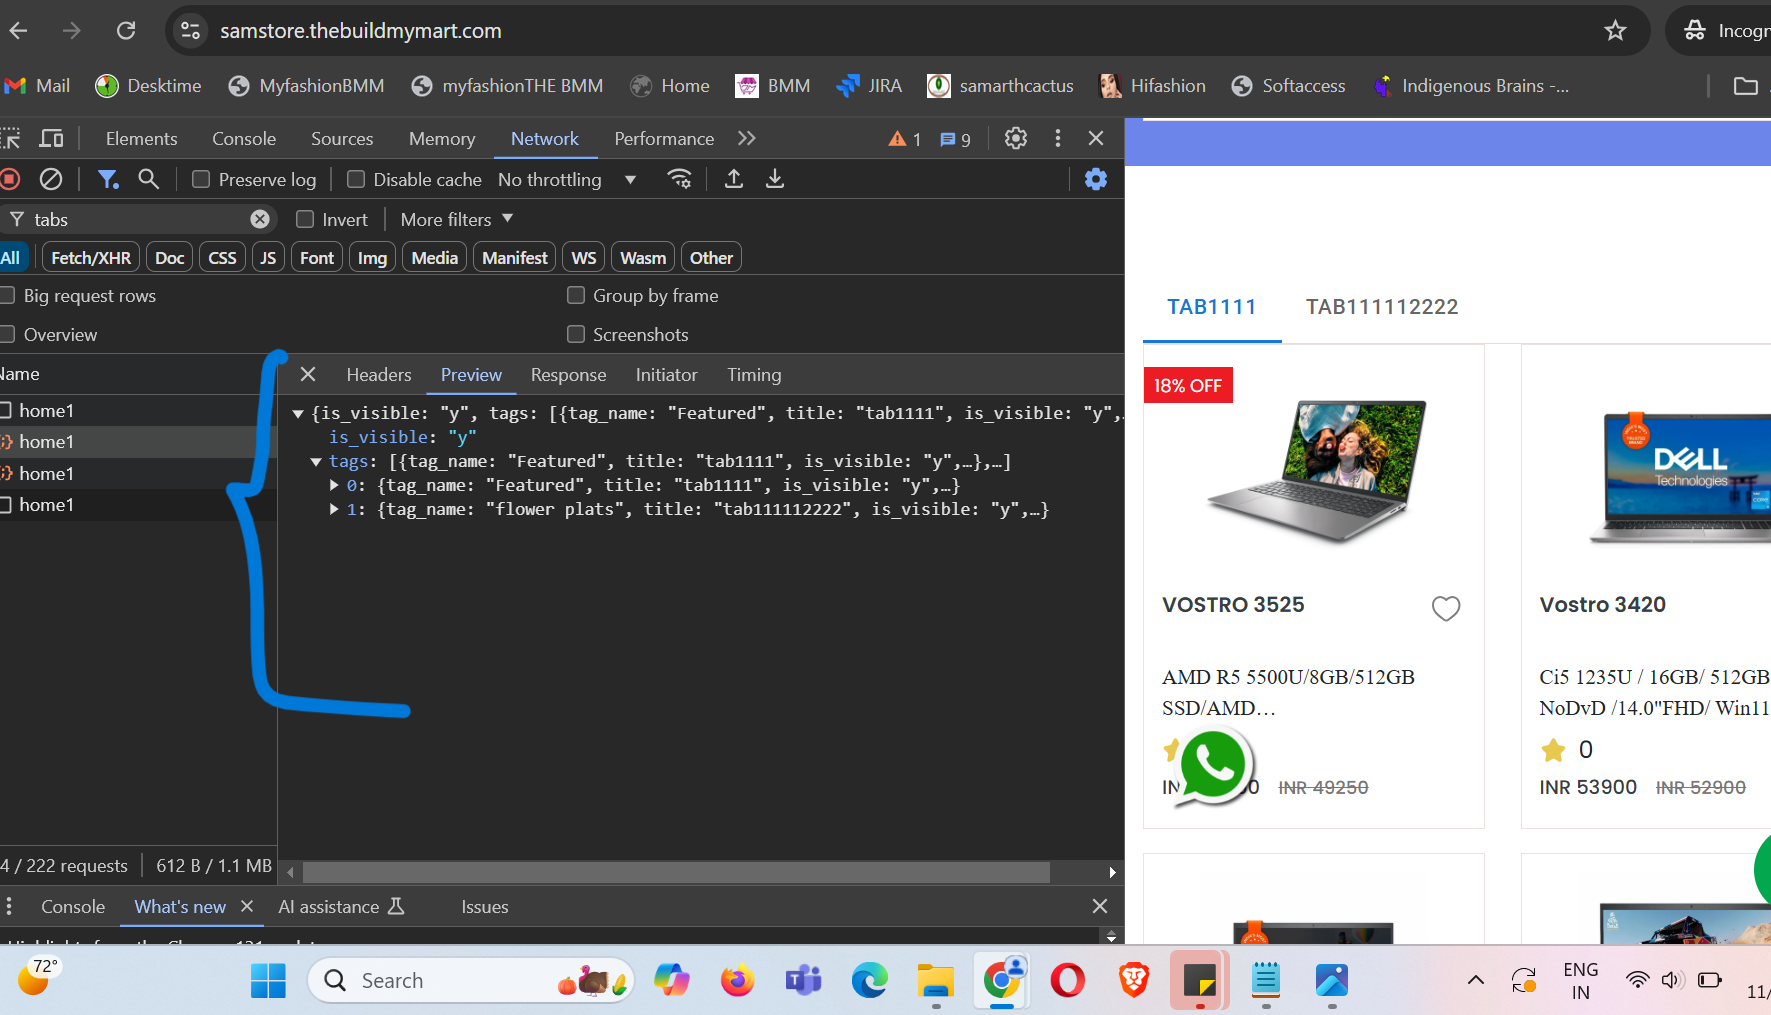
Task: Launch Opera browser from taskbar
Action: 1068,981
